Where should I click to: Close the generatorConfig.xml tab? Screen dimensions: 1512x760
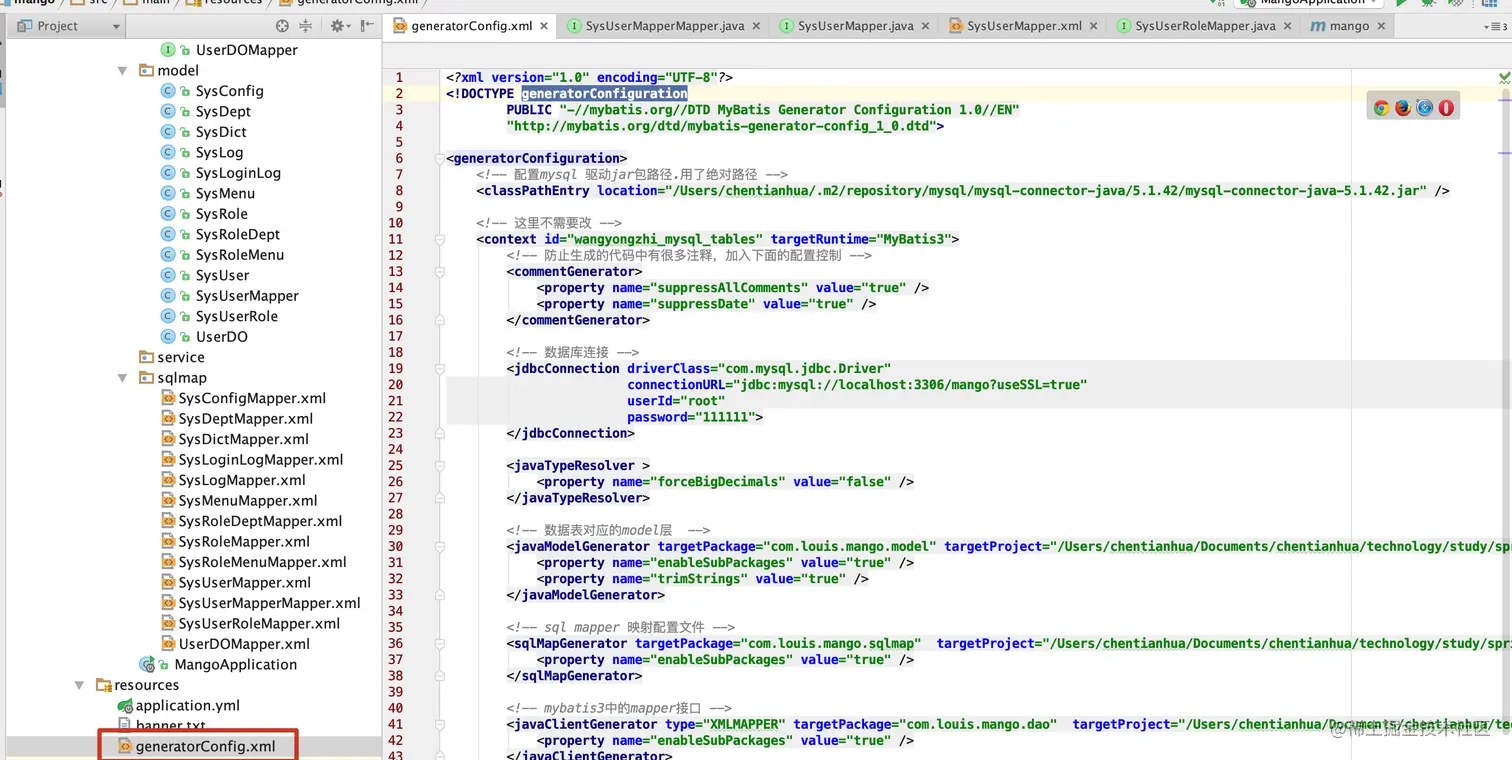[545, 26]
